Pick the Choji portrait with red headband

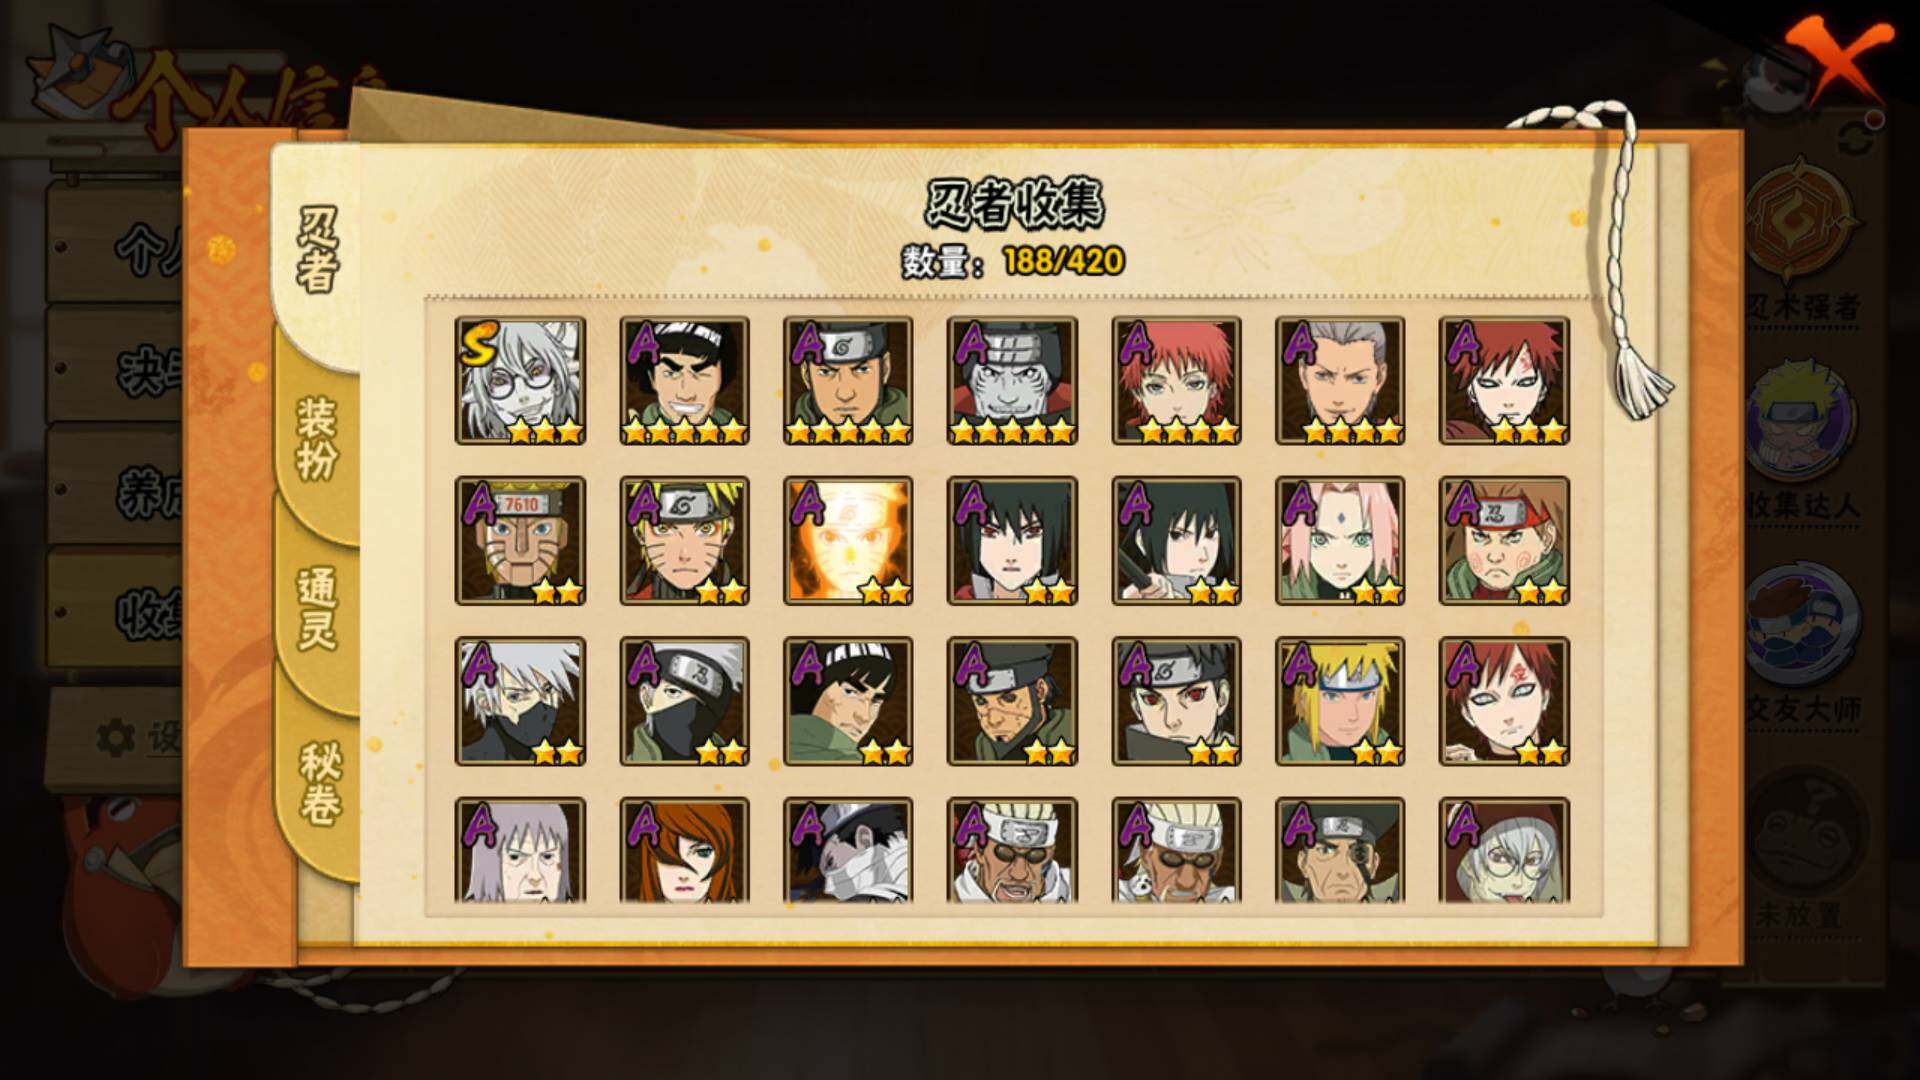(1504, 540)
